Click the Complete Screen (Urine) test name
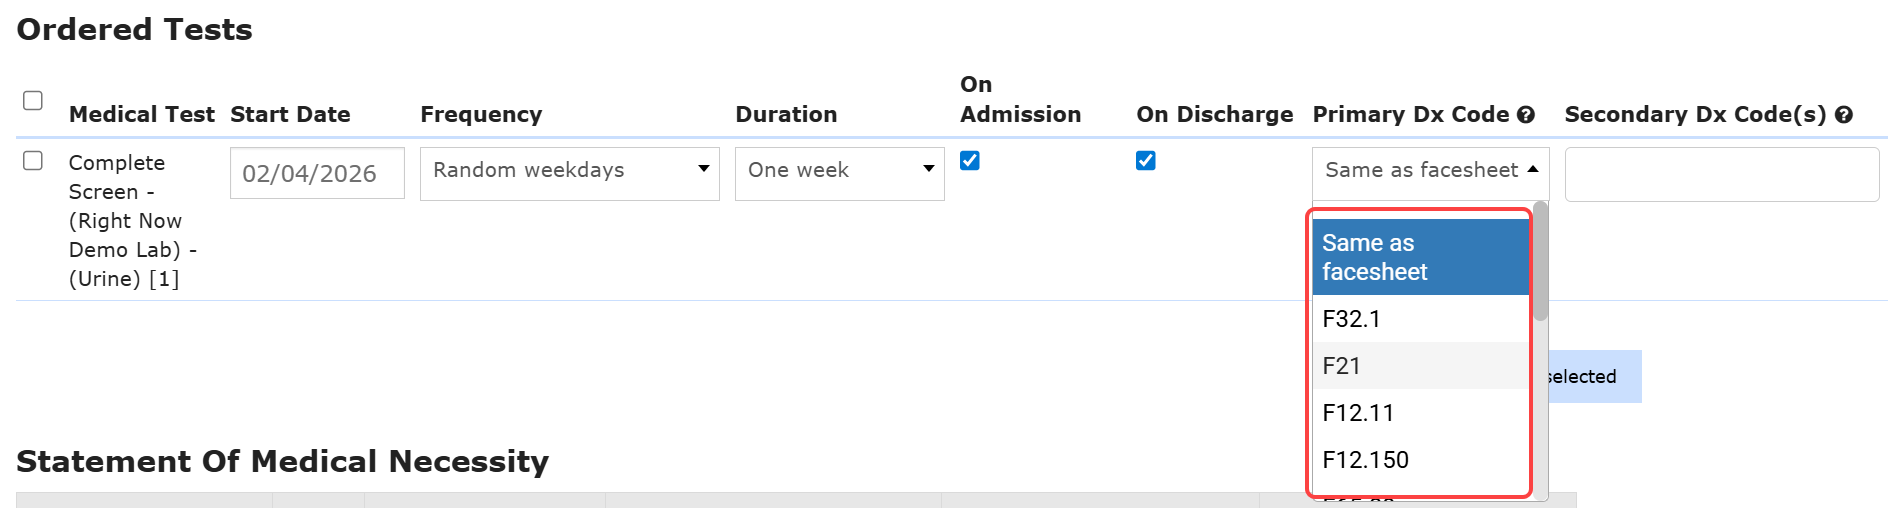 tap(126, 221)
